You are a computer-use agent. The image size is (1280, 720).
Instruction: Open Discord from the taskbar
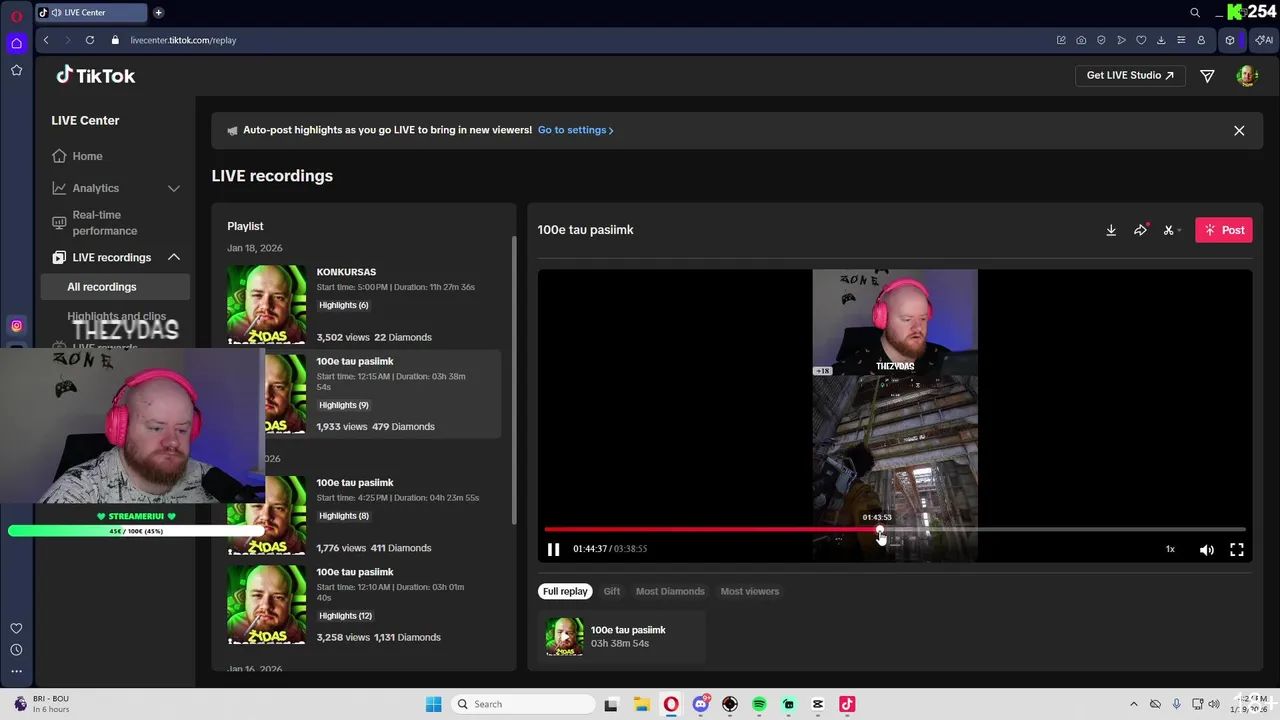click(x=701, y=704)
